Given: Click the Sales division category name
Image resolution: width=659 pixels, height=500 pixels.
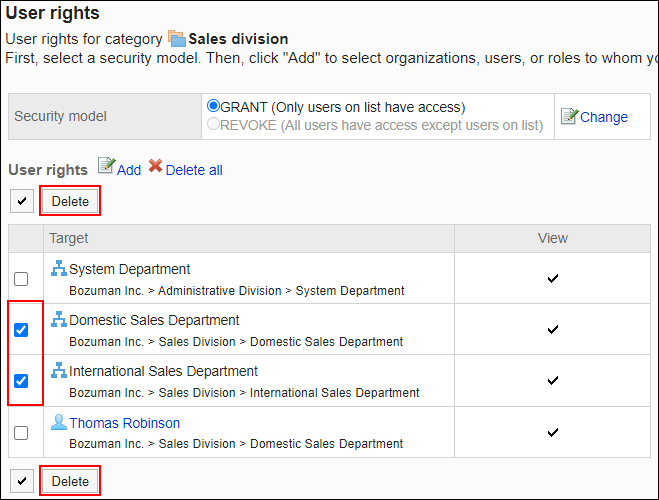Looking at the screenshot, I should pos(238,39).
